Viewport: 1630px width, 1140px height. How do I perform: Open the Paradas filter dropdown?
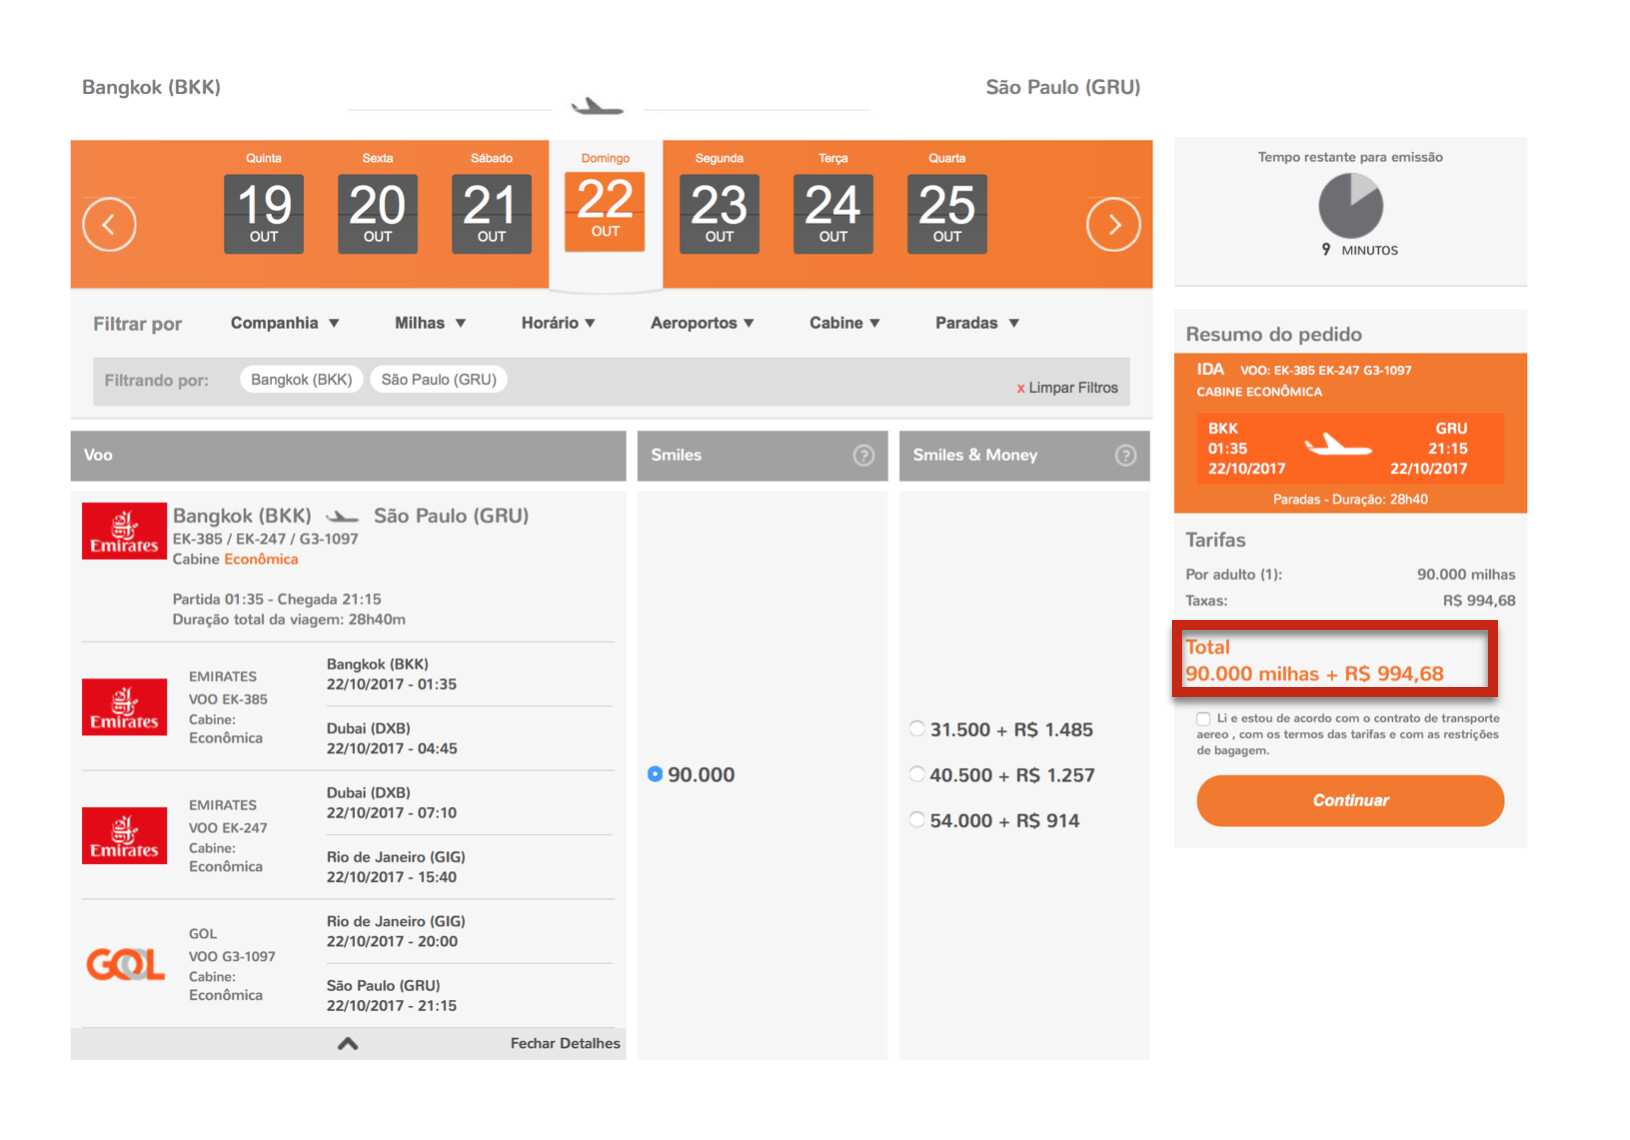977,323
